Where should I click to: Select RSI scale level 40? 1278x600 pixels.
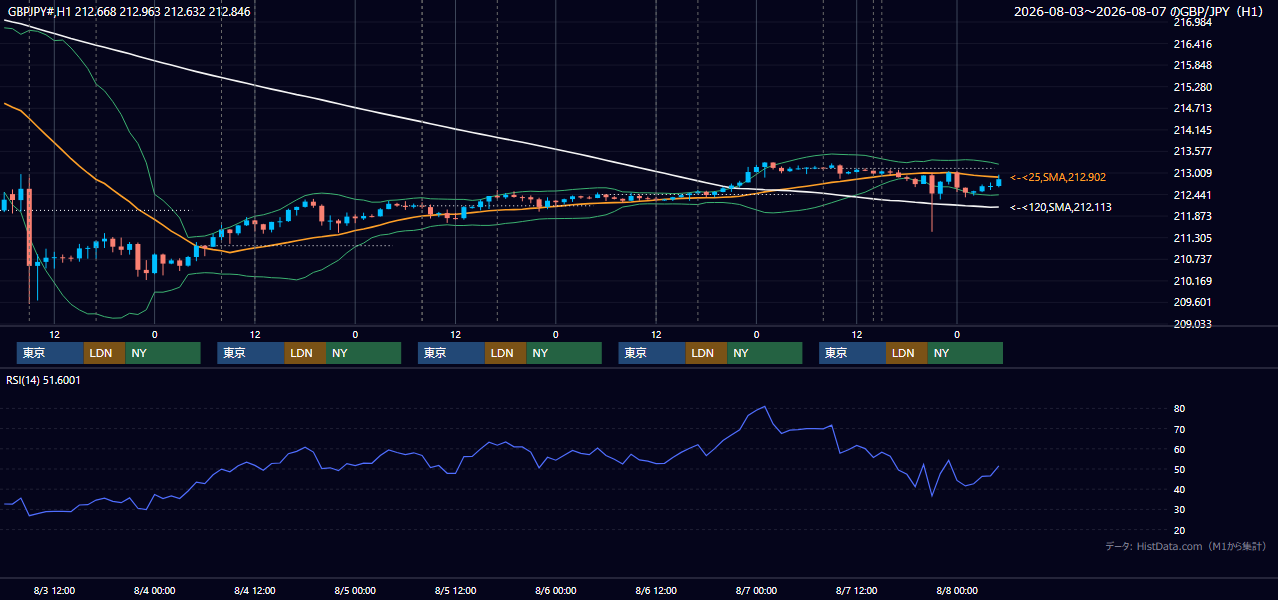tap(1180, 489)
